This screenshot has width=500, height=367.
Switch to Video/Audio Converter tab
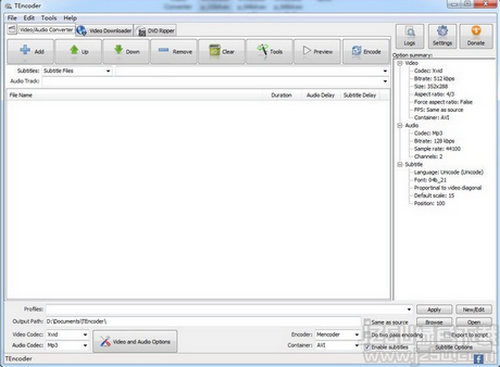[41, 30]
